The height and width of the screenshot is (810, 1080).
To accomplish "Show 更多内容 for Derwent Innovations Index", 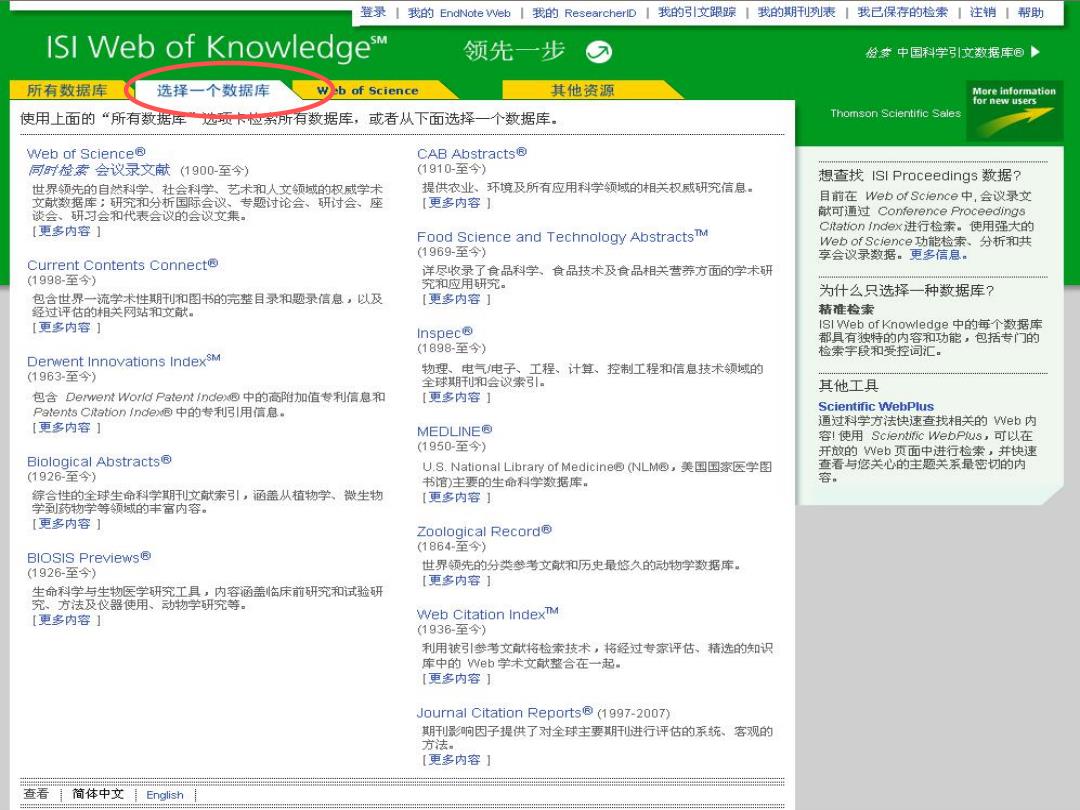I will (65, 428).
